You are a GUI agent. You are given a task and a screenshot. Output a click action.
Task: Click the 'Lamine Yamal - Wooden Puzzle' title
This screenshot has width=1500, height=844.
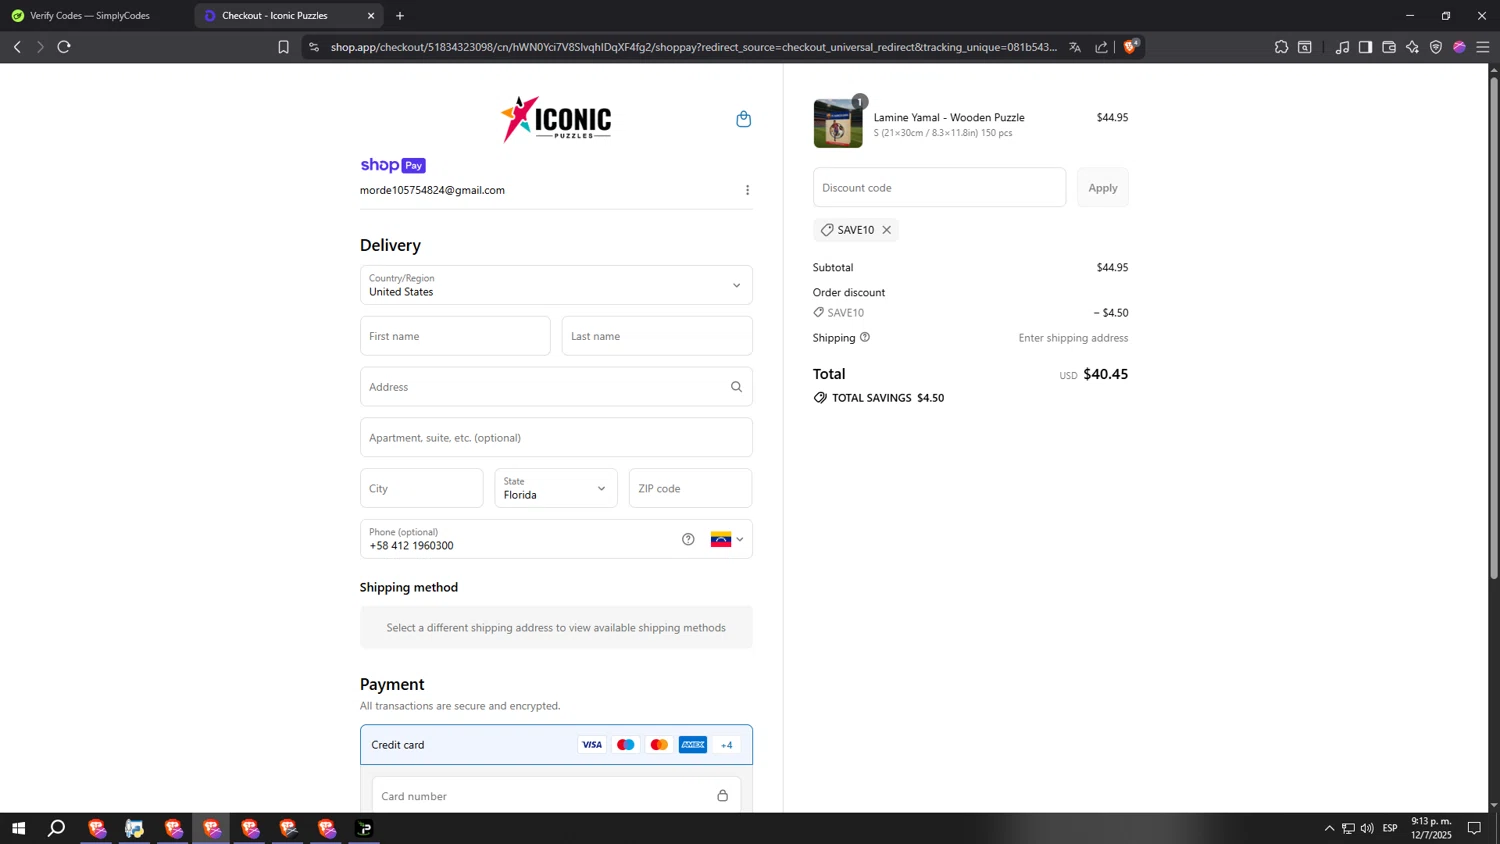tap(949, 117)
